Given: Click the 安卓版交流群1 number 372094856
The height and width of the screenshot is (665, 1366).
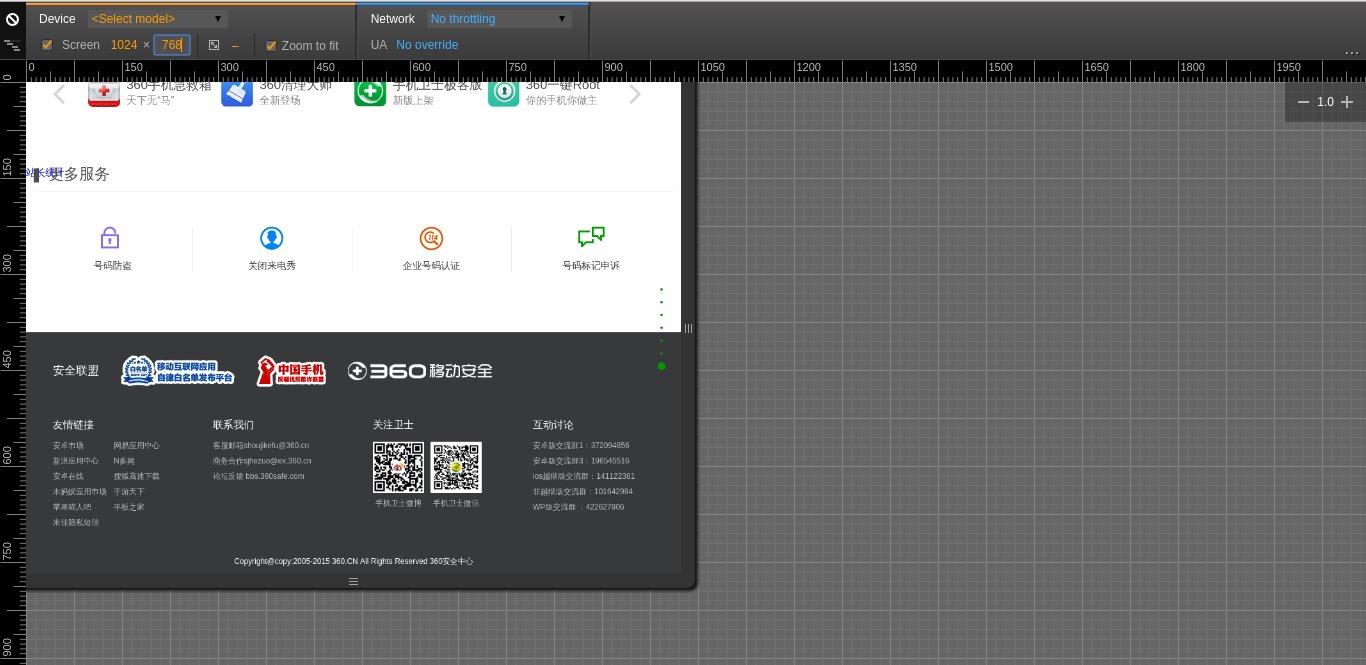Looking at the screenshot, I should (x=610, y=446).
